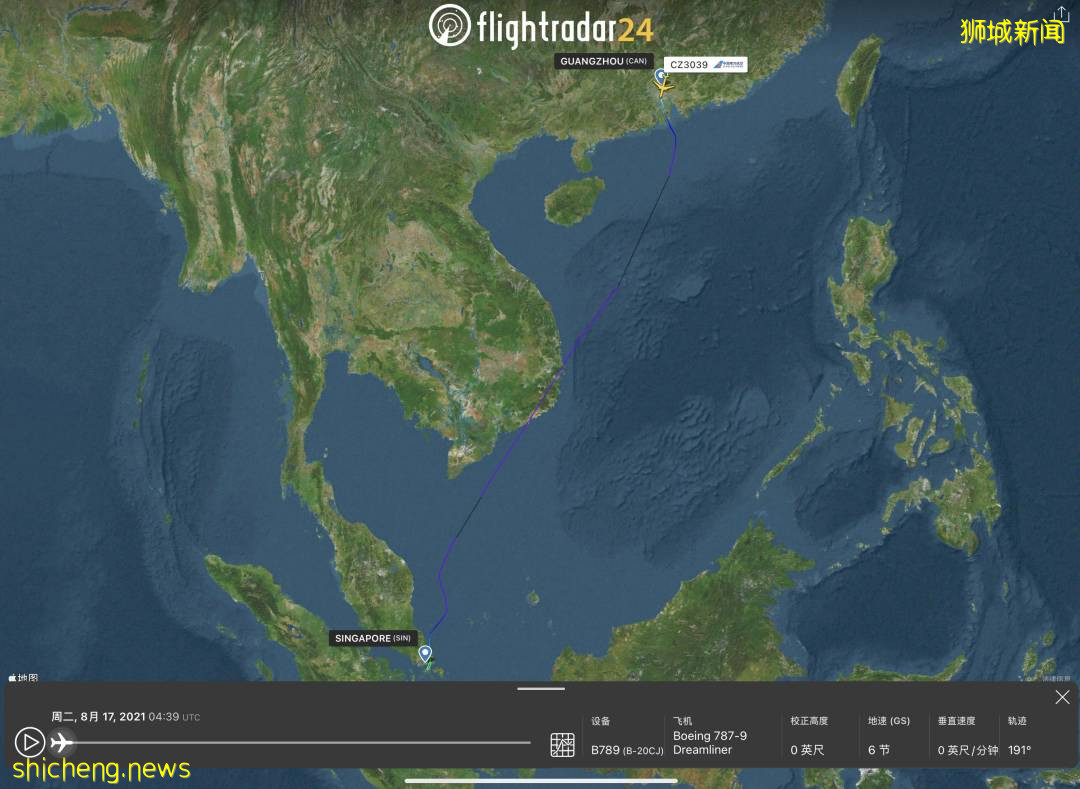The image size is (1080, 789).
Task: Click the 191° track heading value
Action: point(1019,750)
